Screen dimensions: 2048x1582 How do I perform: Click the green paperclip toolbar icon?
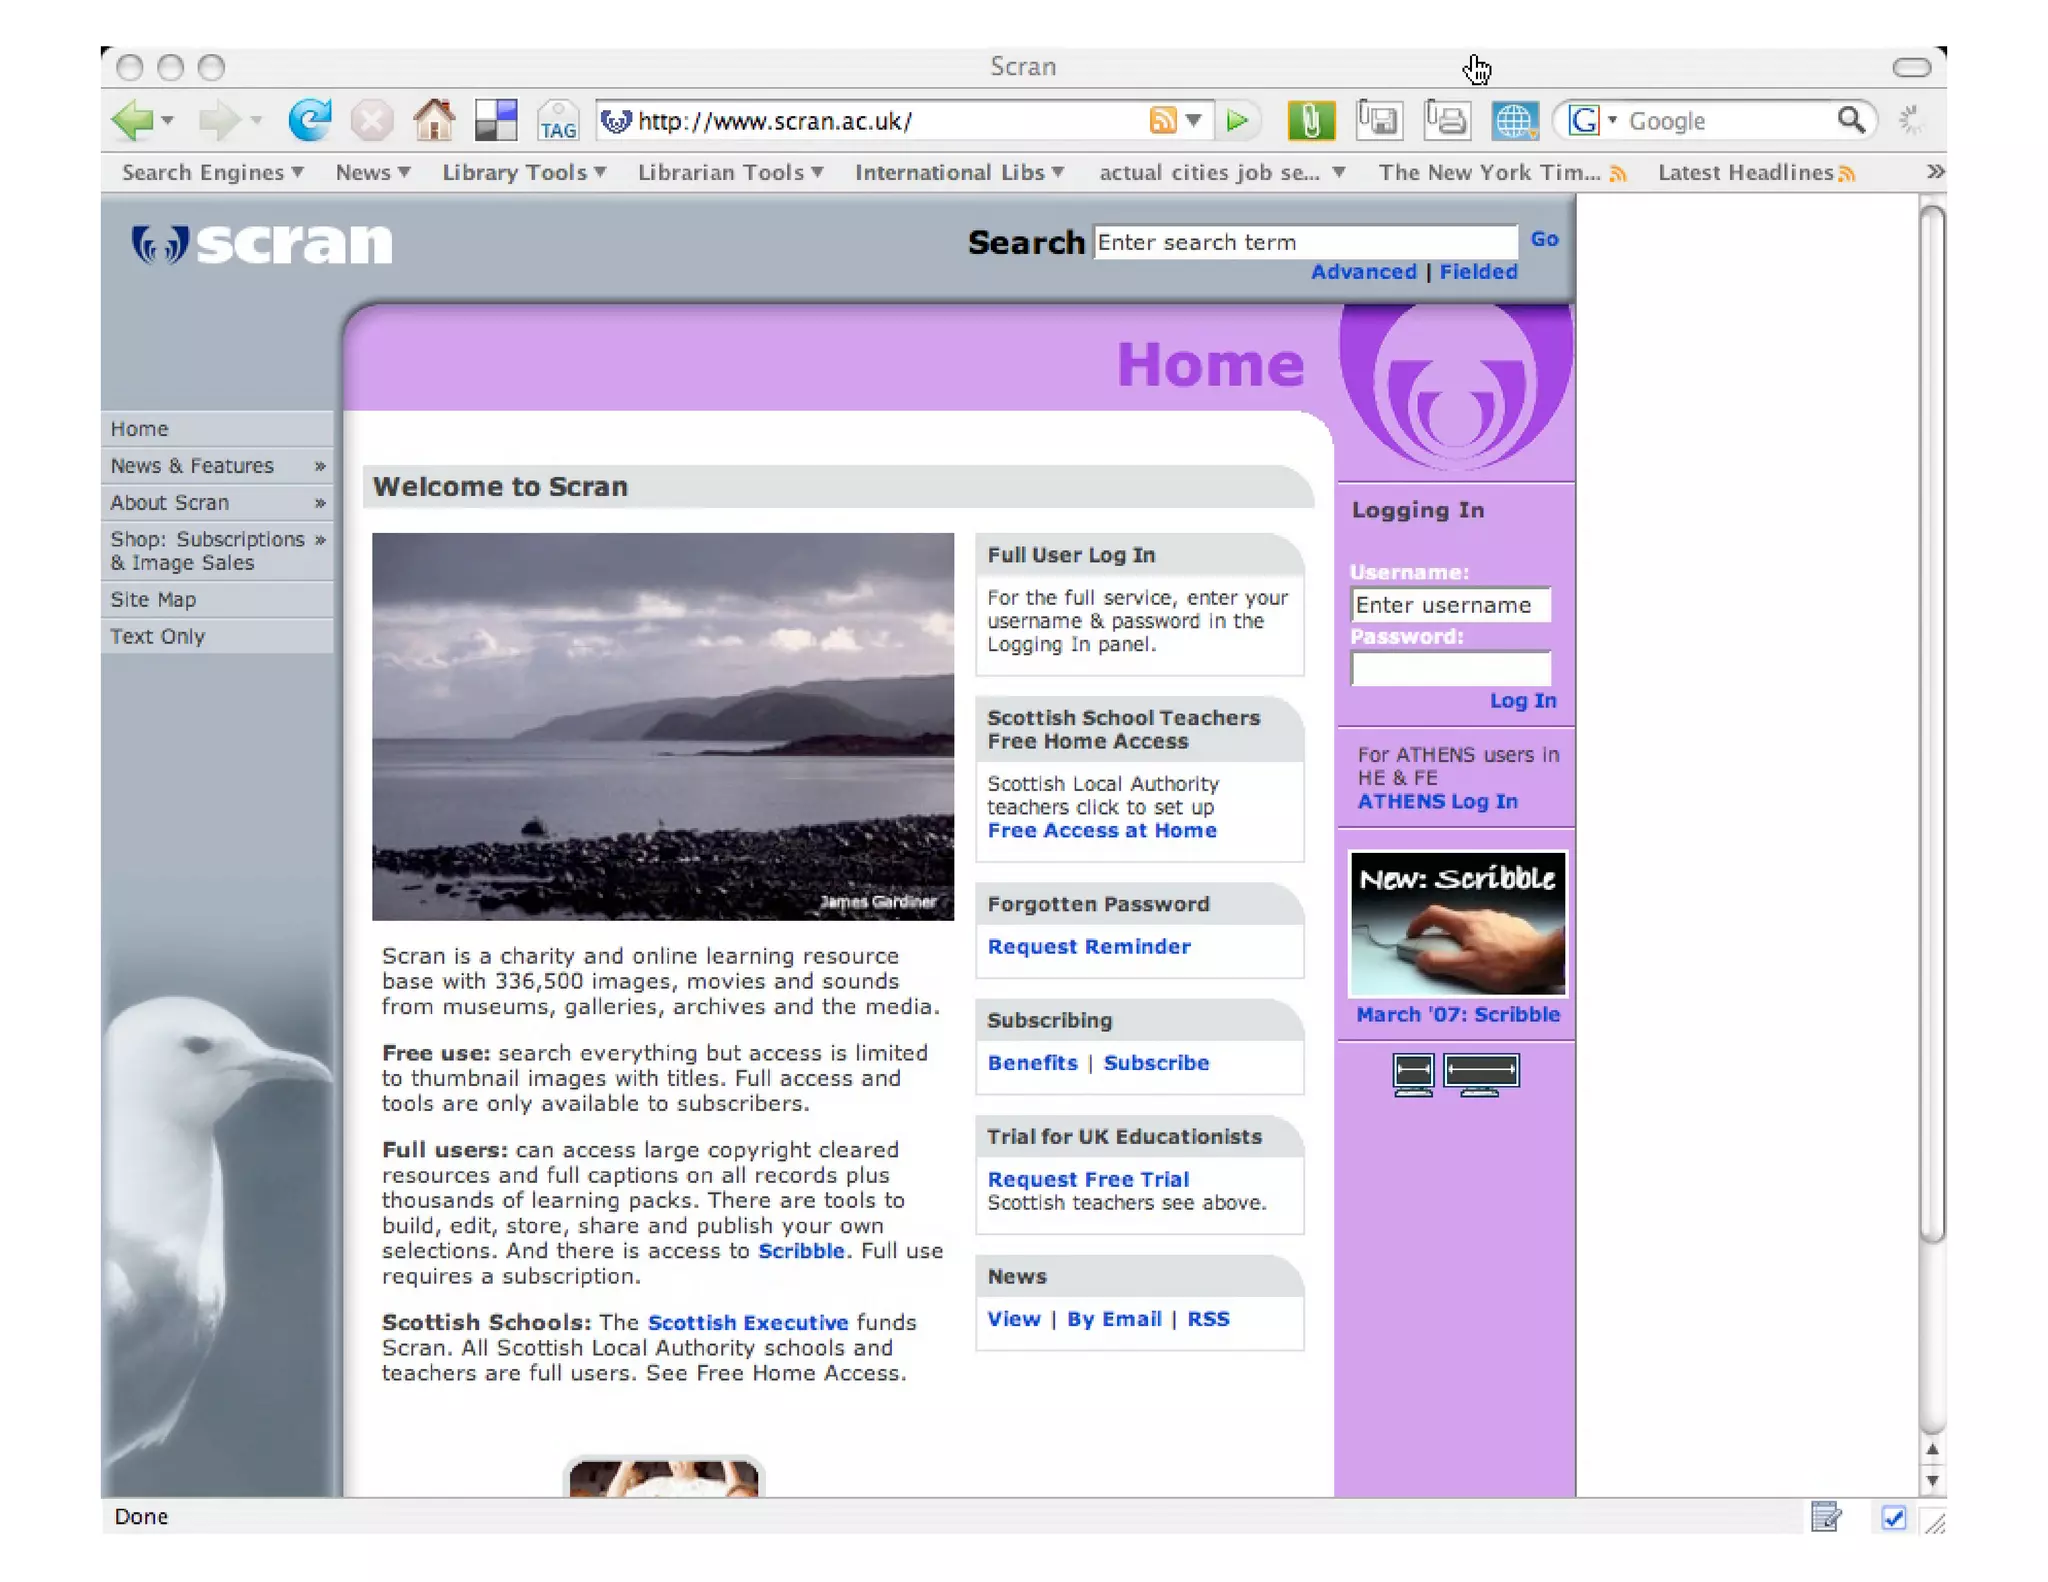(x=1310, y=121)
